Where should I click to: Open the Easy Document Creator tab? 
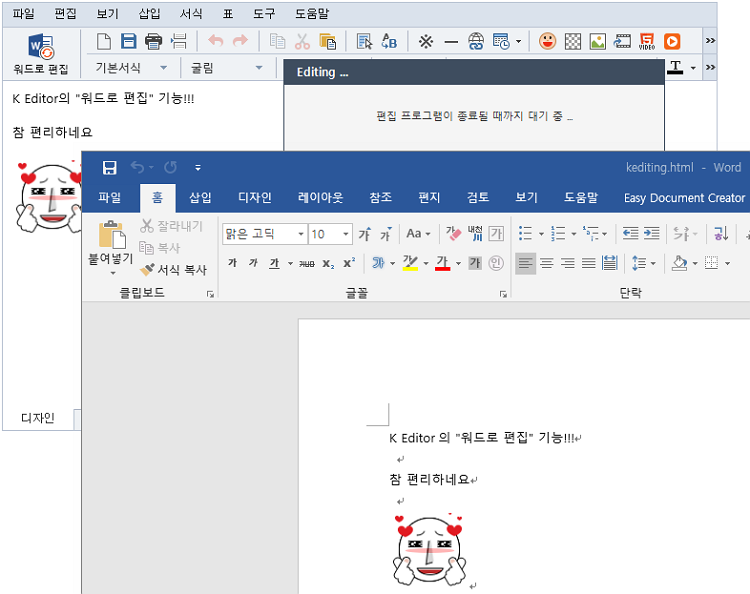coord(684,198)
